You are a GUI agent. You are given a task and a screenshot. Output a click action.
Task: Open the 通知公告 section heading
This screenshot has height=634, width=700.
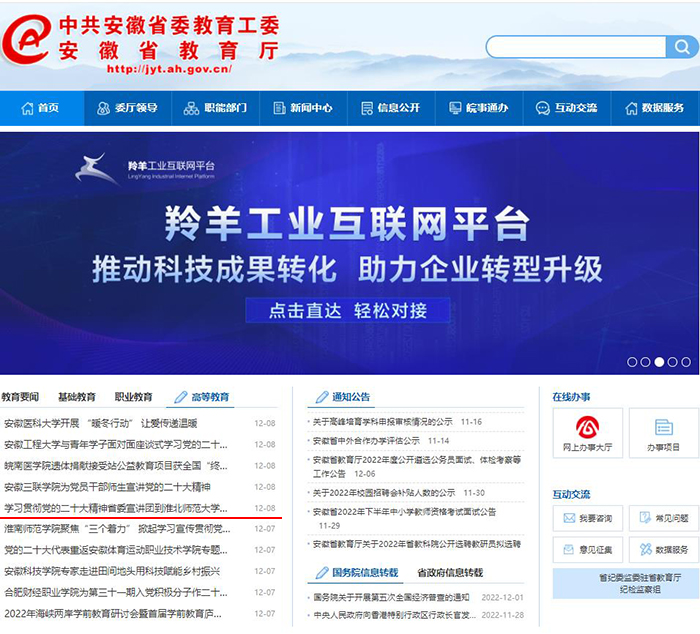351,397
